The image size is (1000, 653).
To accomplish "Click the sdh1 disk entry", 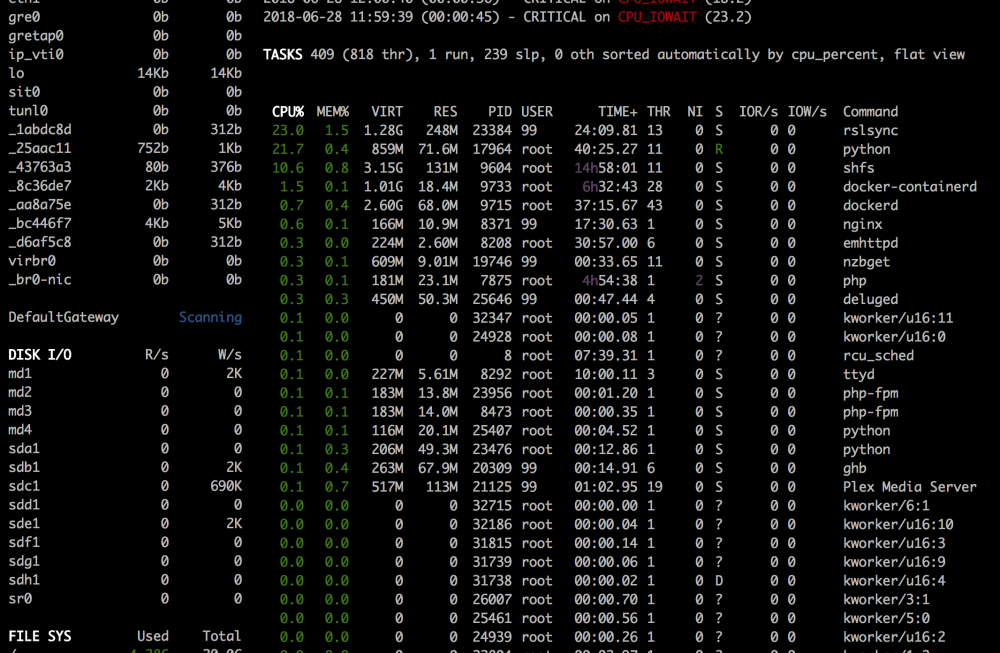I will (x=24, y=580).
